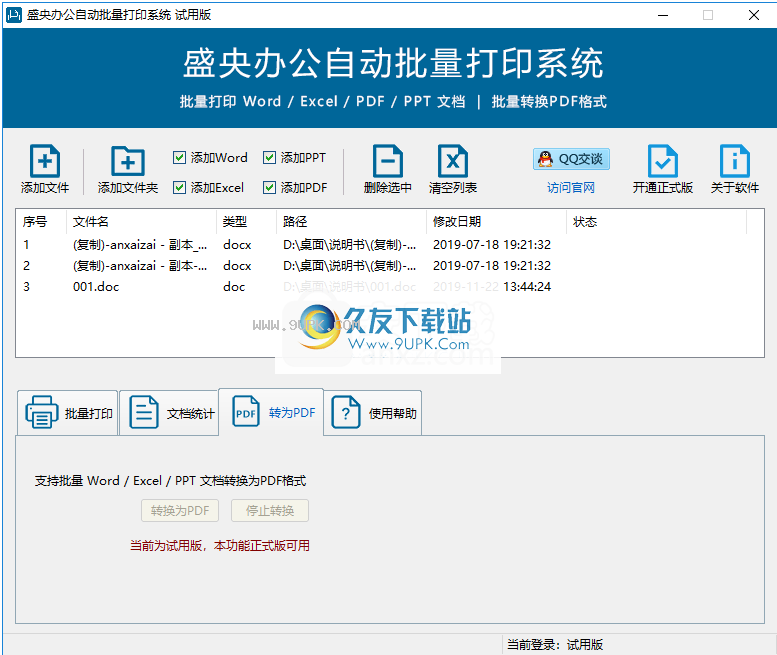Click the 删除选中 delete-selected icon
777x655 pixels.
(388, 161)
